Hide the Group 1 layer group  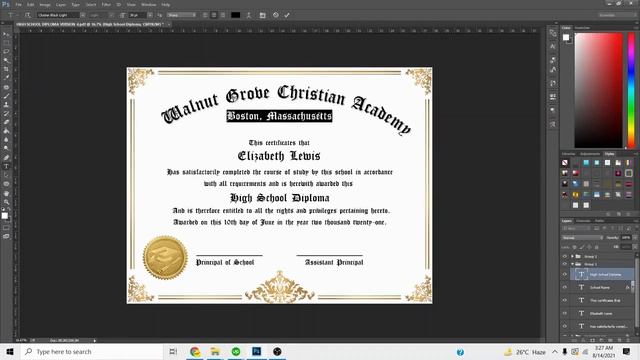tap(565, 264)
